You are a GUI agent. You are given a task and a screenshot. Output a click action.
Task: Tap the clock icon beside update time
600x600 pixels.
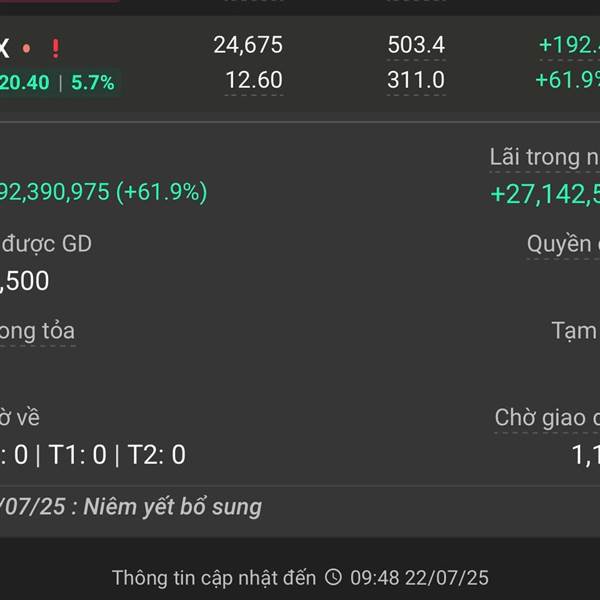tap(333, 577)
